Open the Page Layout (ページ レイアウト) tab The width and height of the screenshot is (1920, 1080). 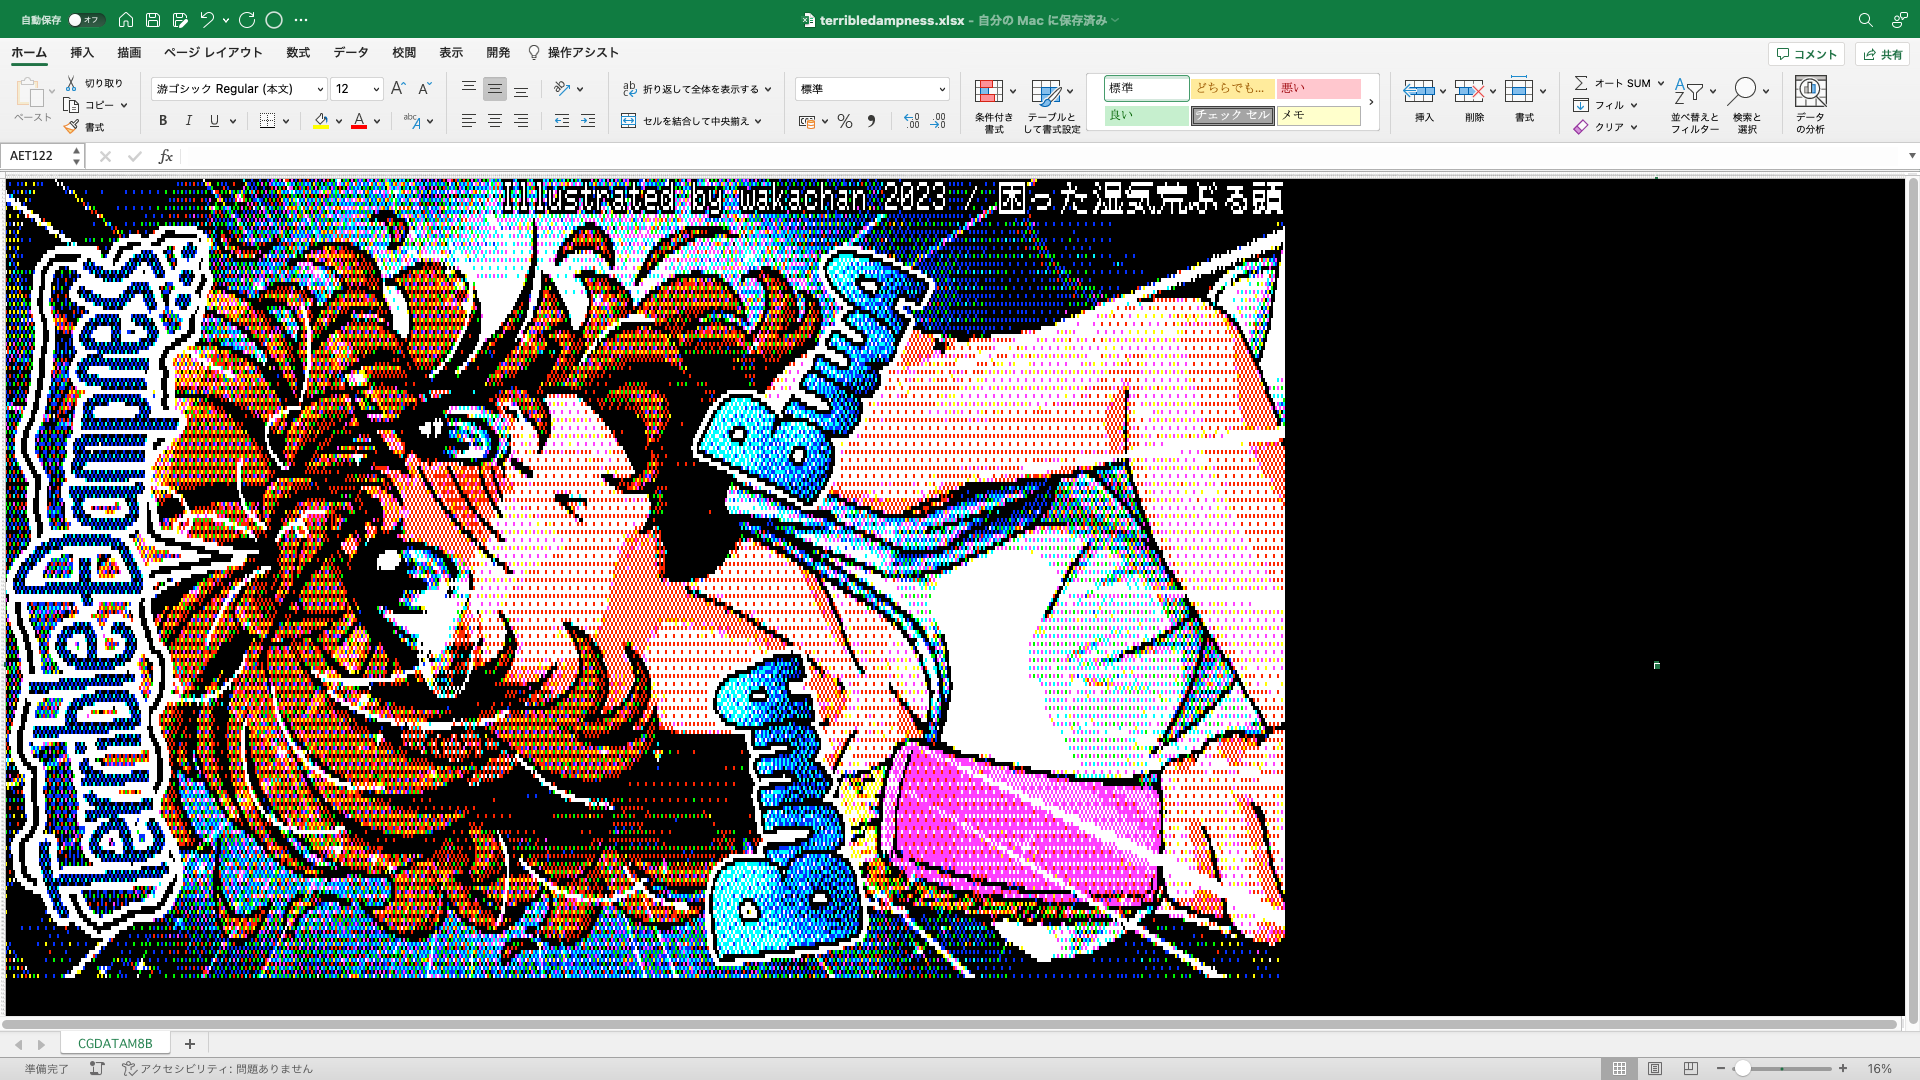tap(213, 53)
